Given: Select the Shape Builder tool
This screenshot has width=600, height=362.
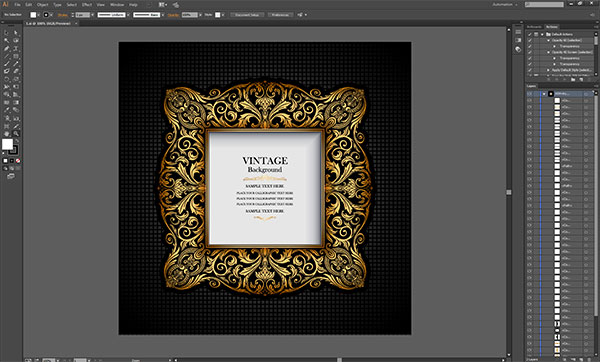Looking at the screenshot, I should (7, 95).
